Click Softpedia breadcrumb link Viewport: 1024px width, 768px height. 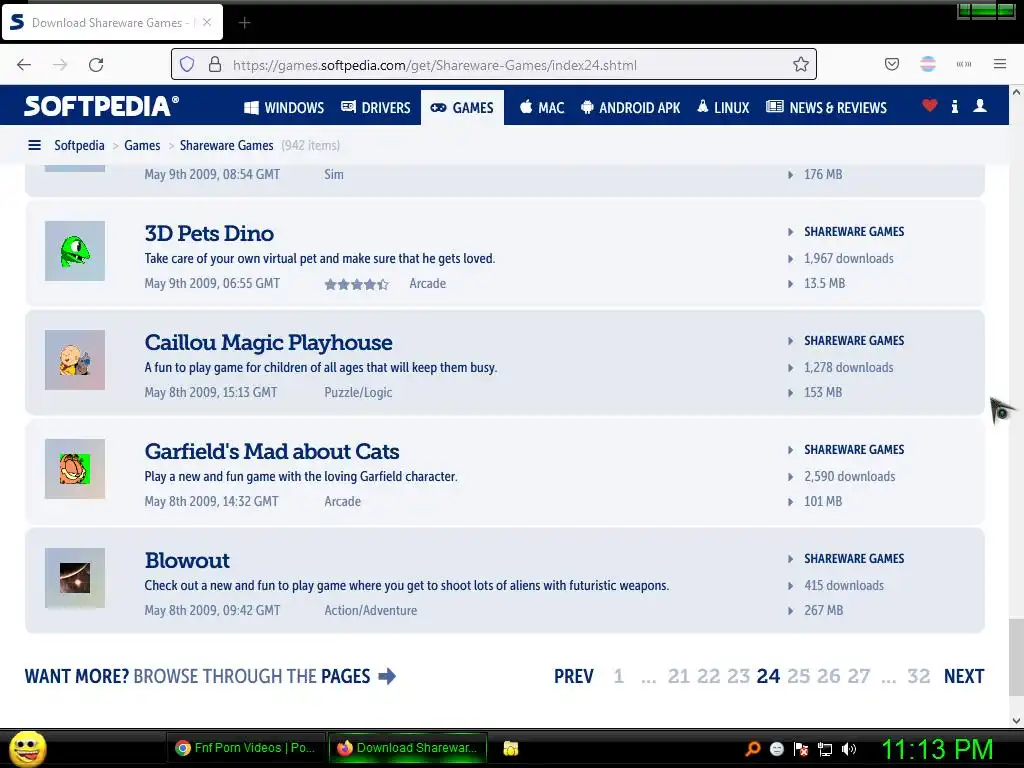click(x=79, y=145)
